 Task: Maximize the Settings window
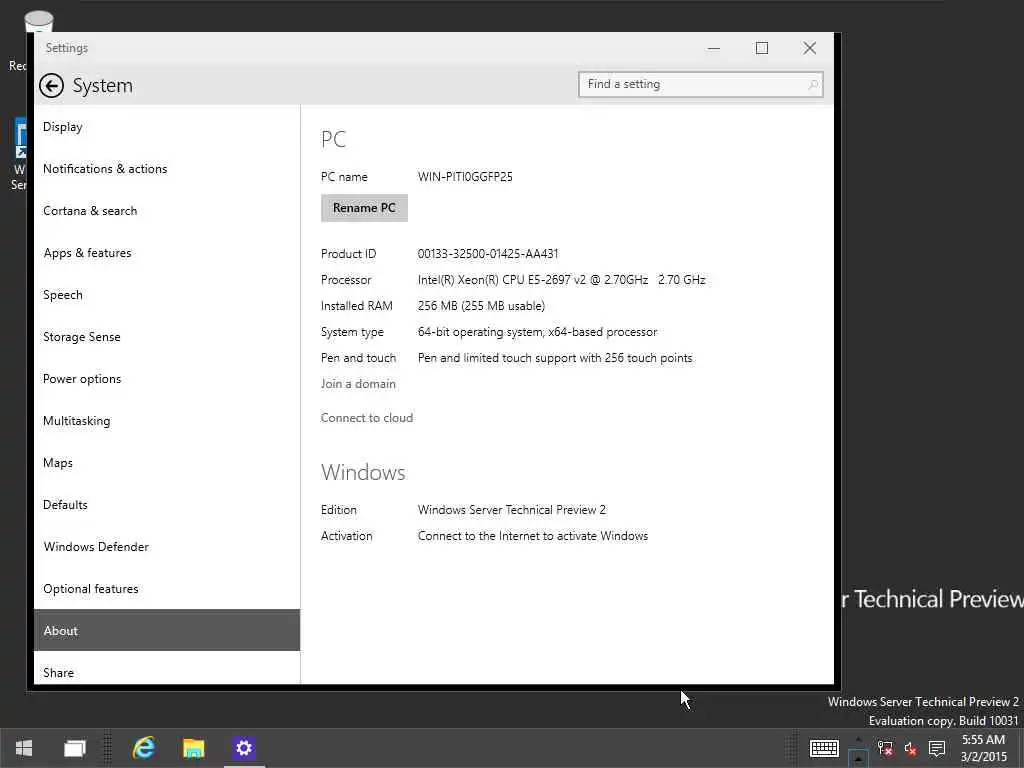coord(761,48)
